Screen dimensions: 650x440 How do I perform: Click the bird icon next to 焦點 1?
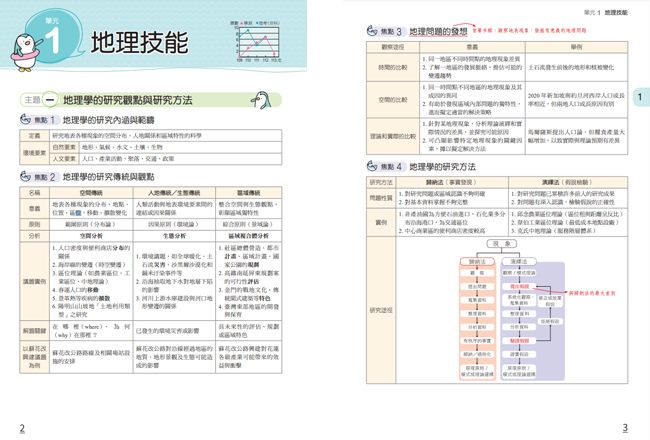[26, 119]
